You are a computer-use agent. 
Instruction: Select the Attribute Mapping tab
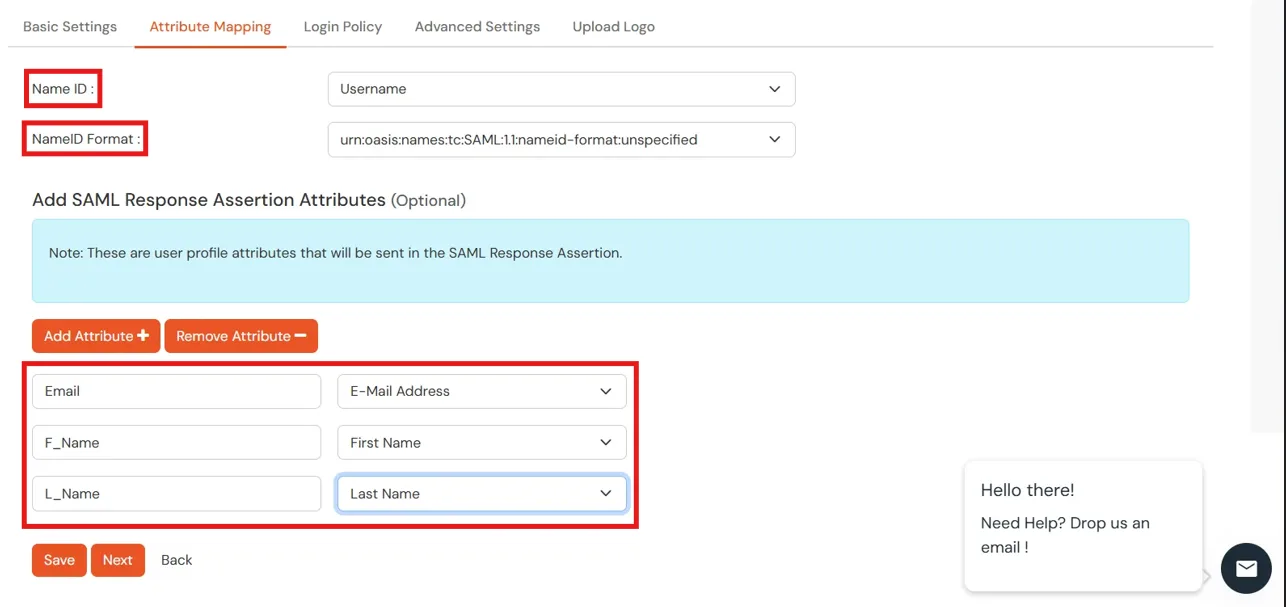(x=210, y=26)
